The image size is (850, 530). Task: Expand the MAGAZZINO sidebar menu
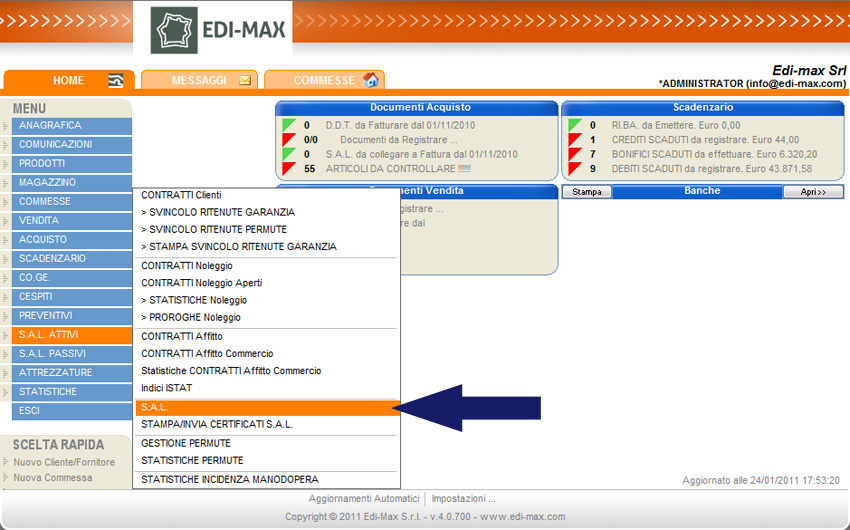[x=72, y=183]
